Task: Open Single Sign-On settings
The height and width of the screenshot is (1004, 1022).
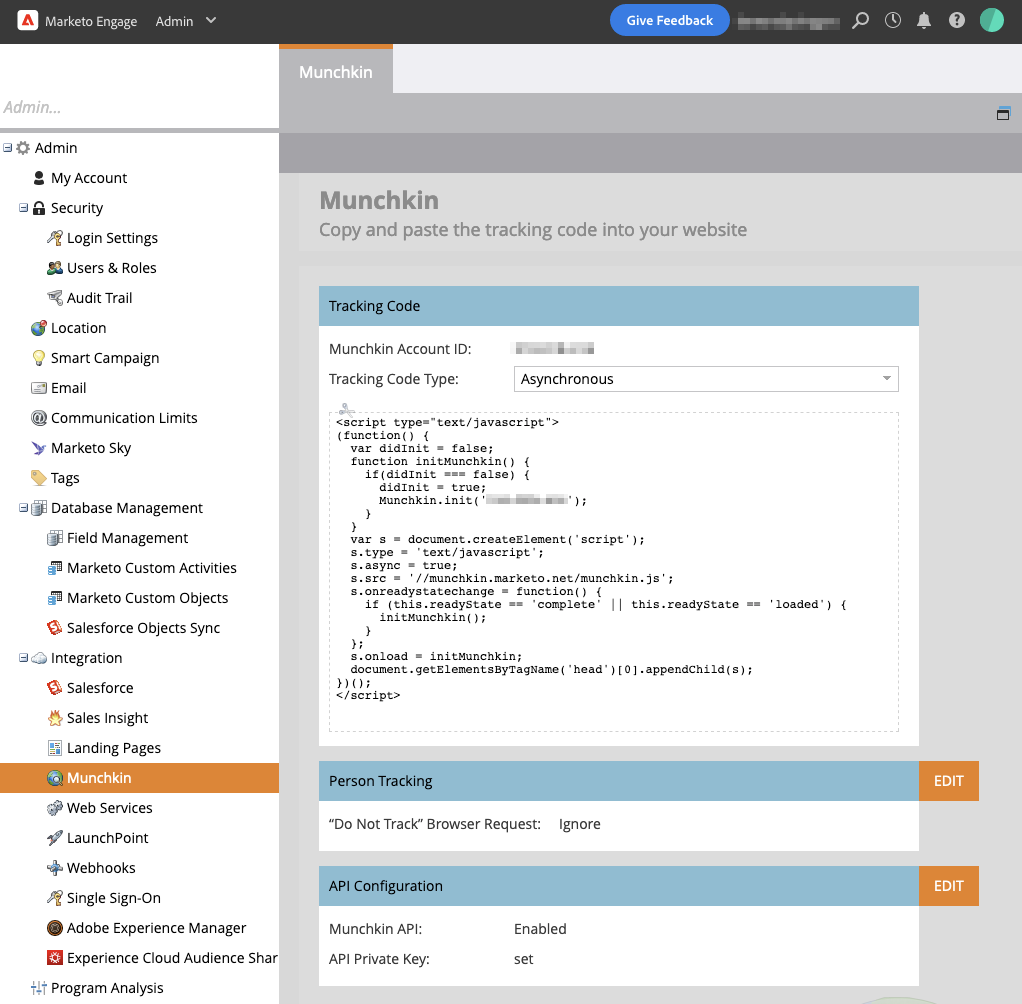Action: (x=113, y=898)
